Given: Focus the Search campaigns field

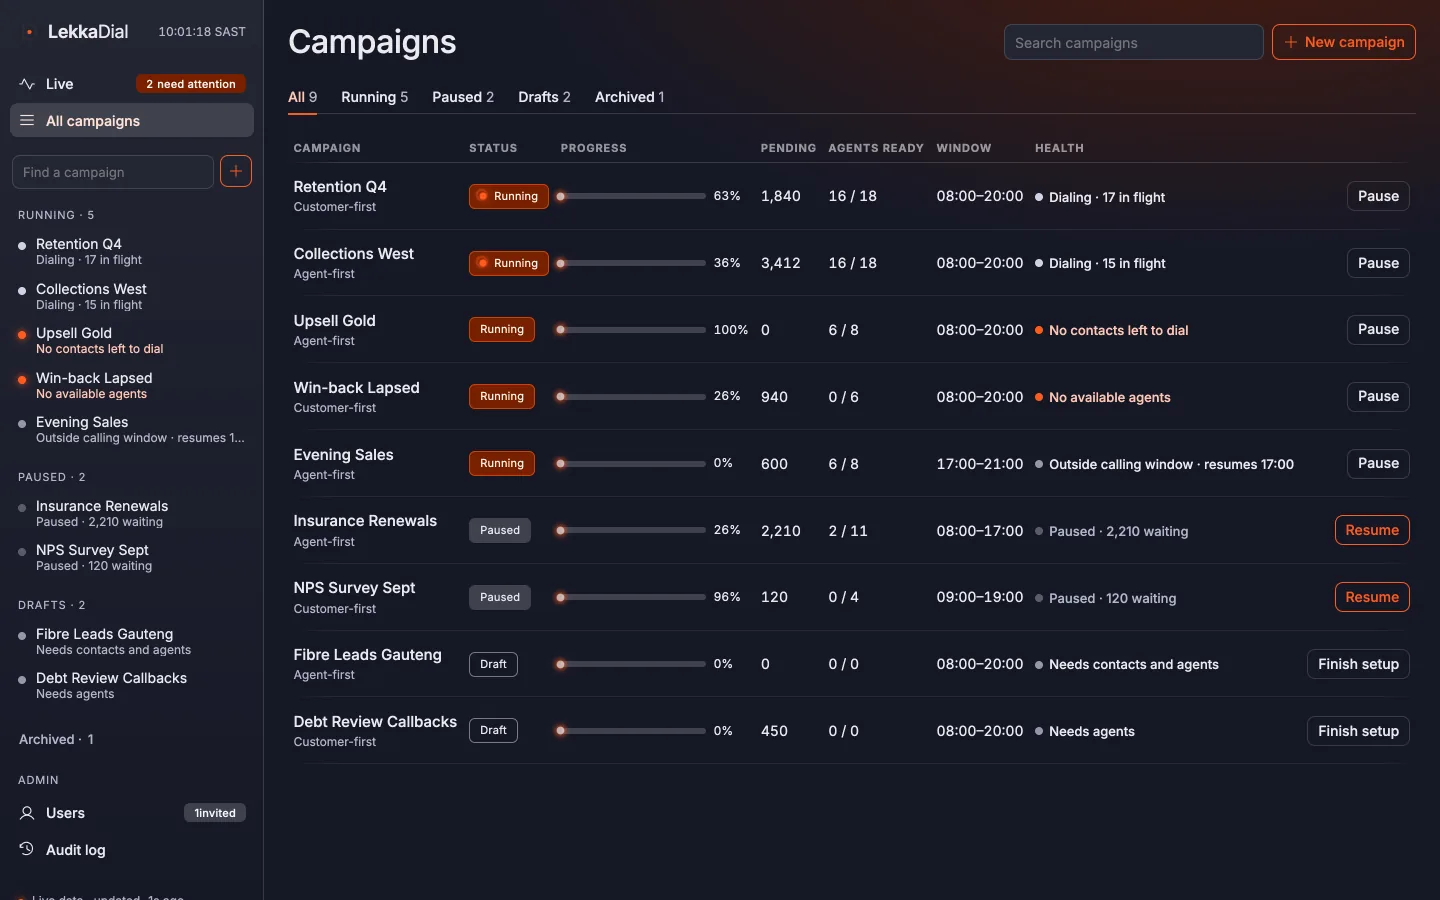Looking at the screenshot, I should coord(1134,42).
